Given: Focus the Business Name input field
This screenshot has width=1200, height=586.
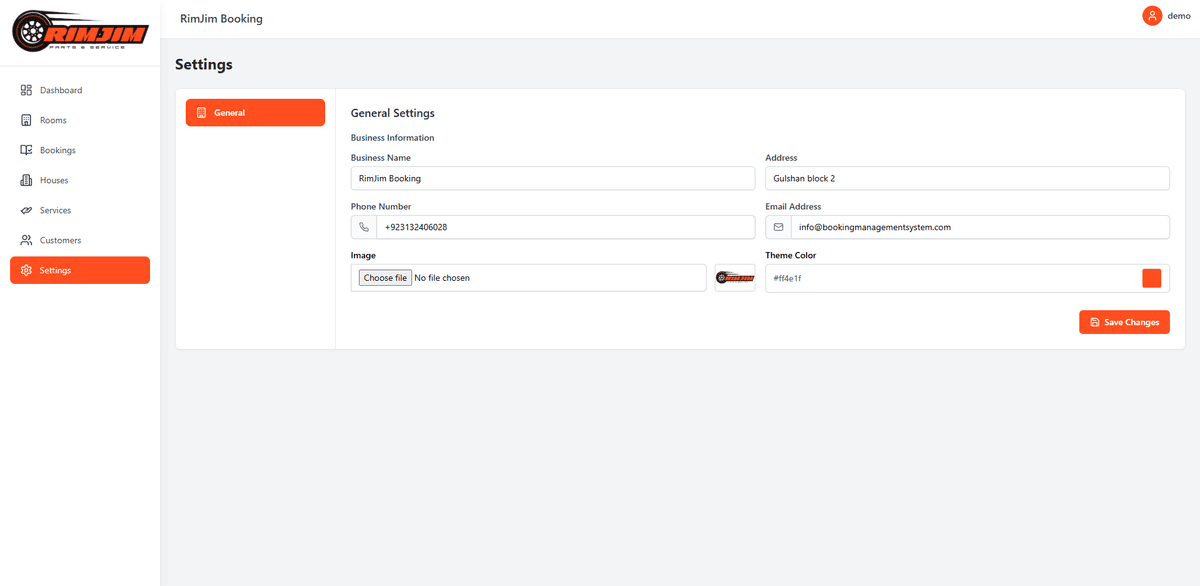Looking at the screenshot, I should point(552,178).
